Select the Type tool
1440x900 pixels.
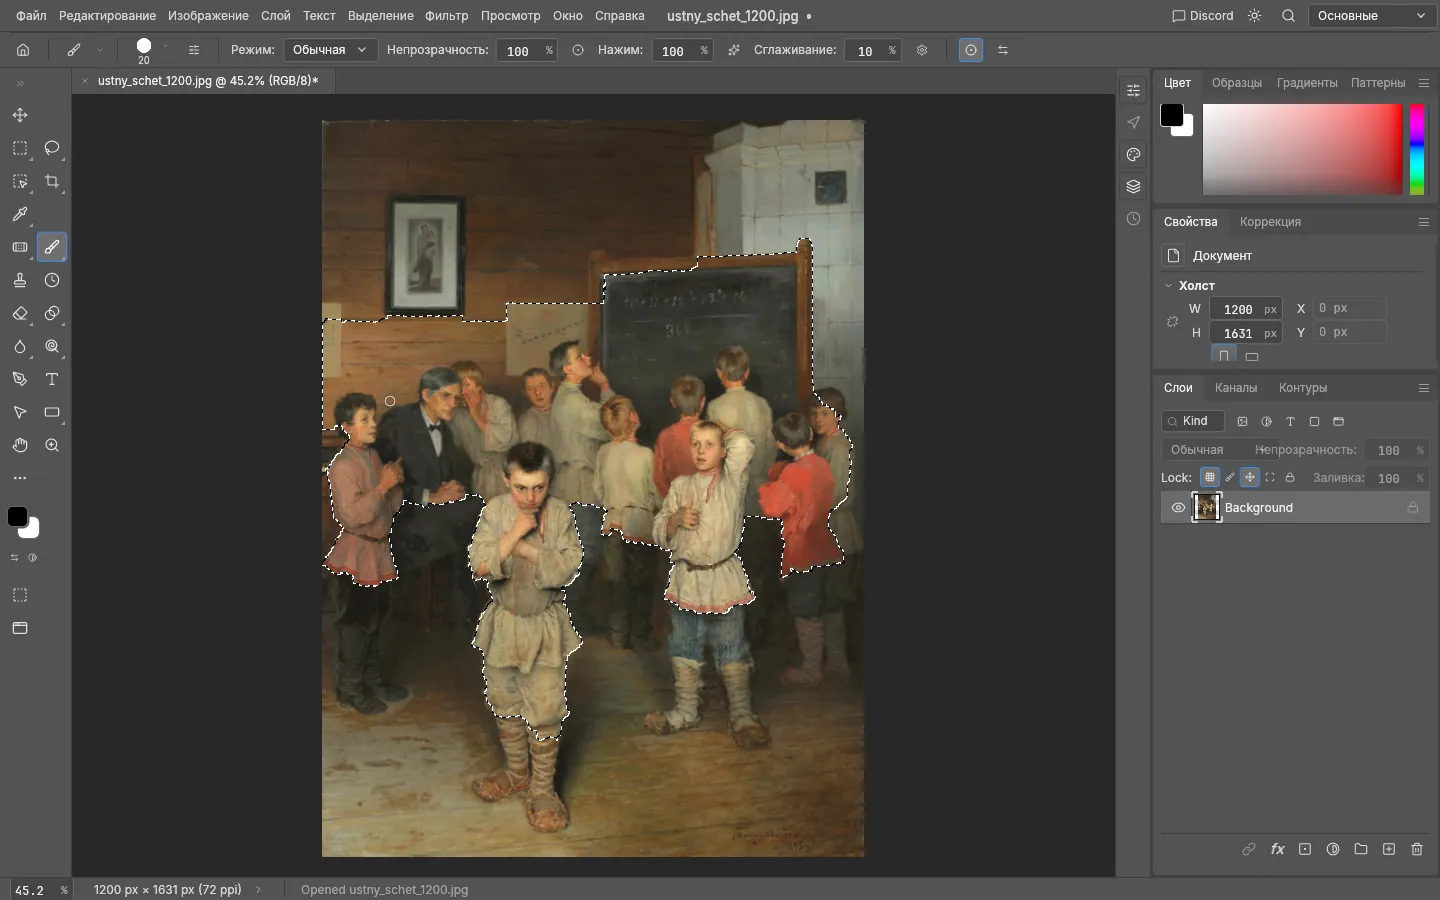click(x=52, y=379)
